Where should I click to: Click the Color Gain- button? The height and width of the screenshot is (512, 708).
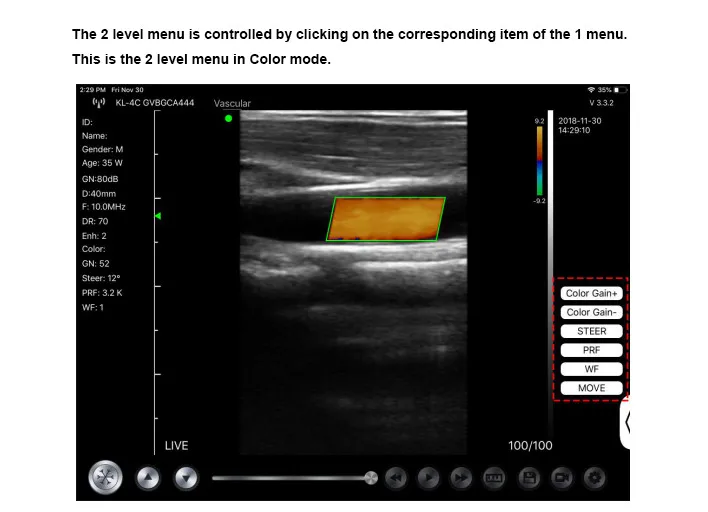(x=592, y=312)
